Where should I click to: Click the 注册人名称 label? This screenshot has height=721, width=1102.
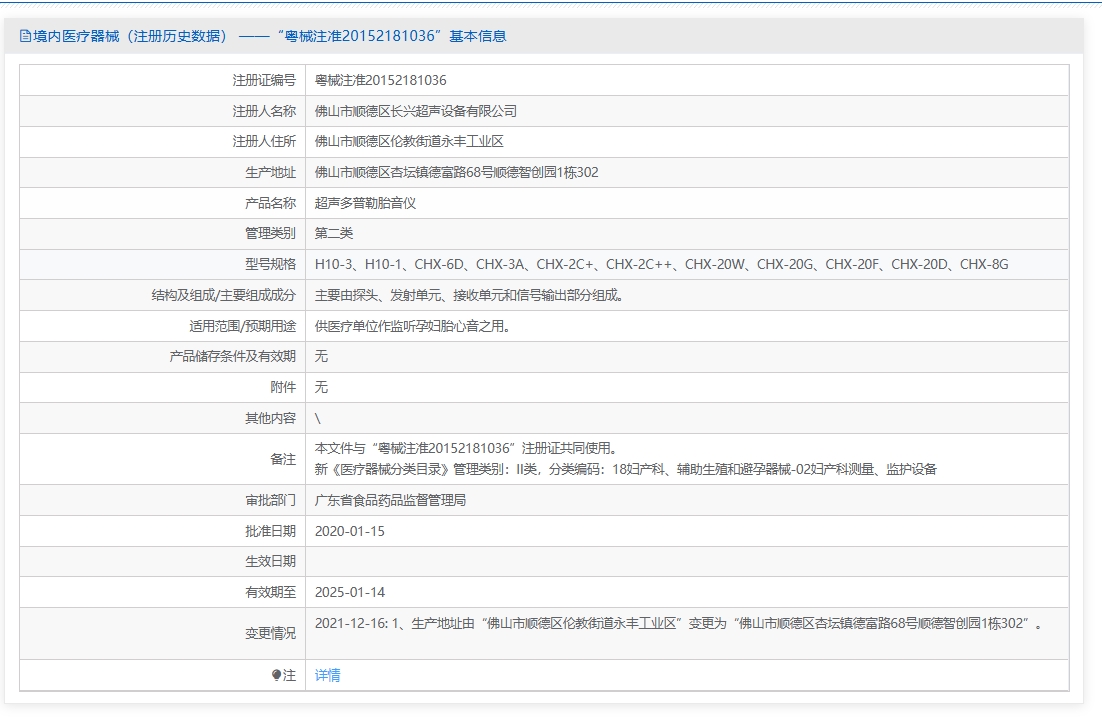click(x=264, y=111)
